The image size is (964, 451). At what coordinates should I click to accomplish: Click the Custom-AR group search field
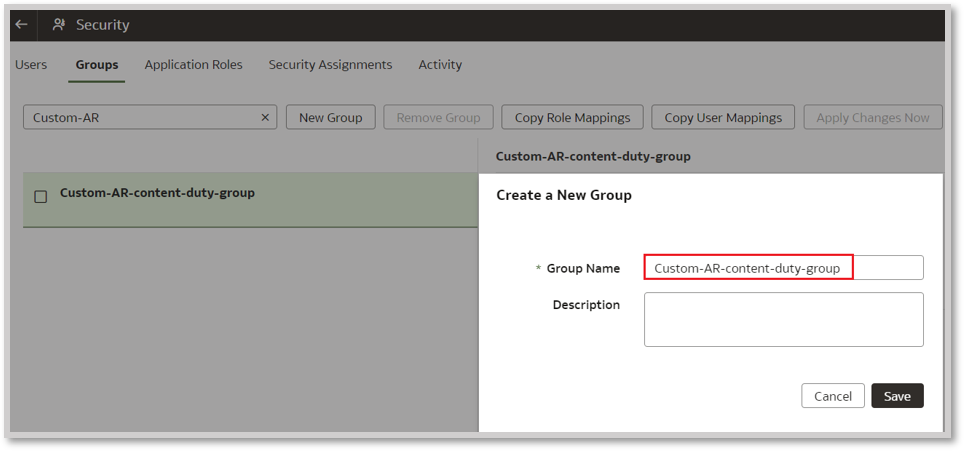(x=140, y=117)
